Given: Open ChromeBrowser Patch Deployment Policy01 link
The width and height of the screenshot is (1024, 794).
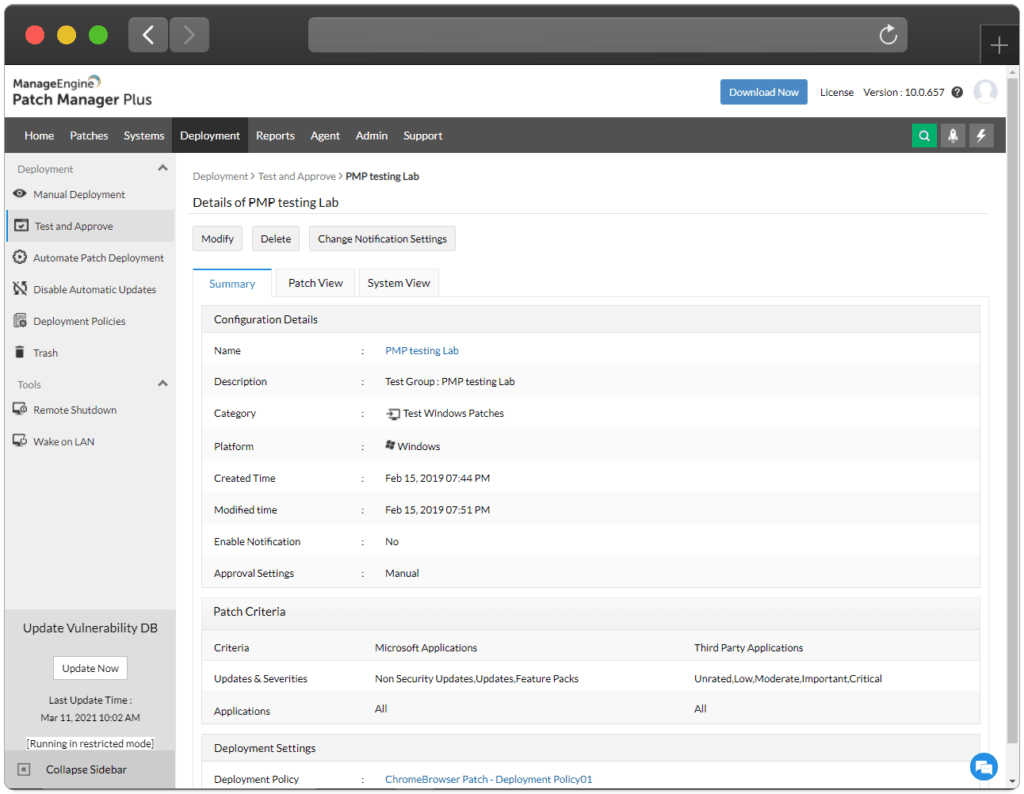Looking at the screenshot, I should [x=488, y=779].
